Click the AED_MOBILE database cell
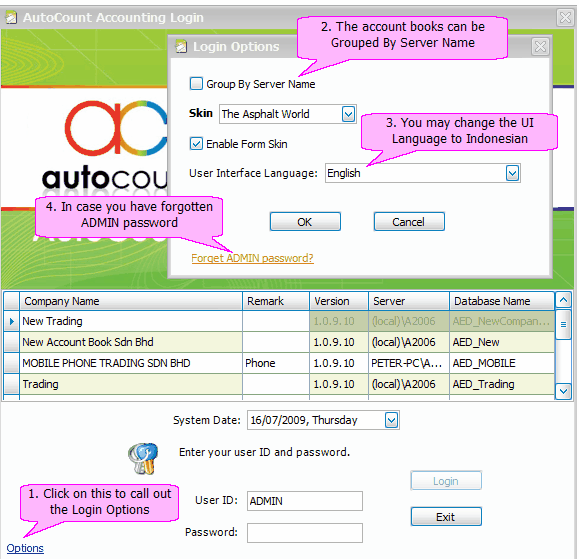579x559 pixels. point(502,363)
